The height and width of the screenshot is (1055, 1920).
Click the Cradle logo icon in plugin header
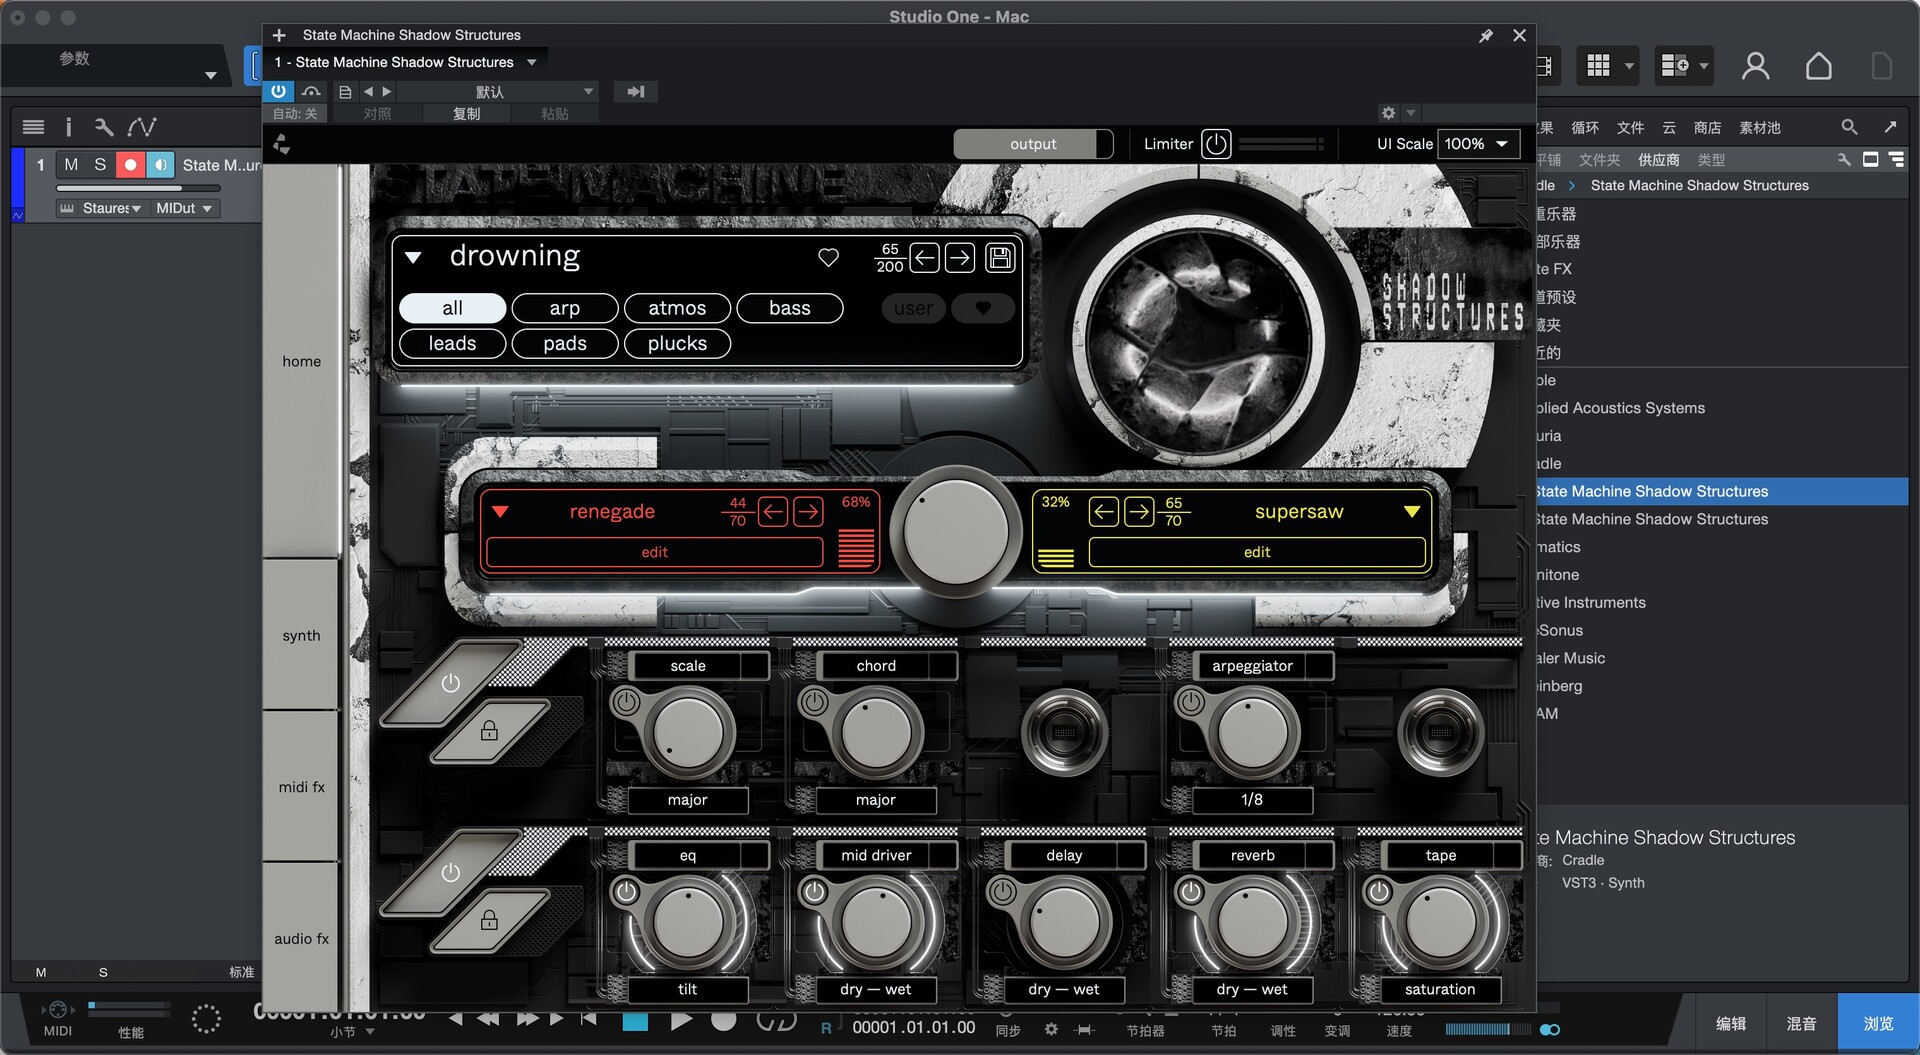click(282, 144)
